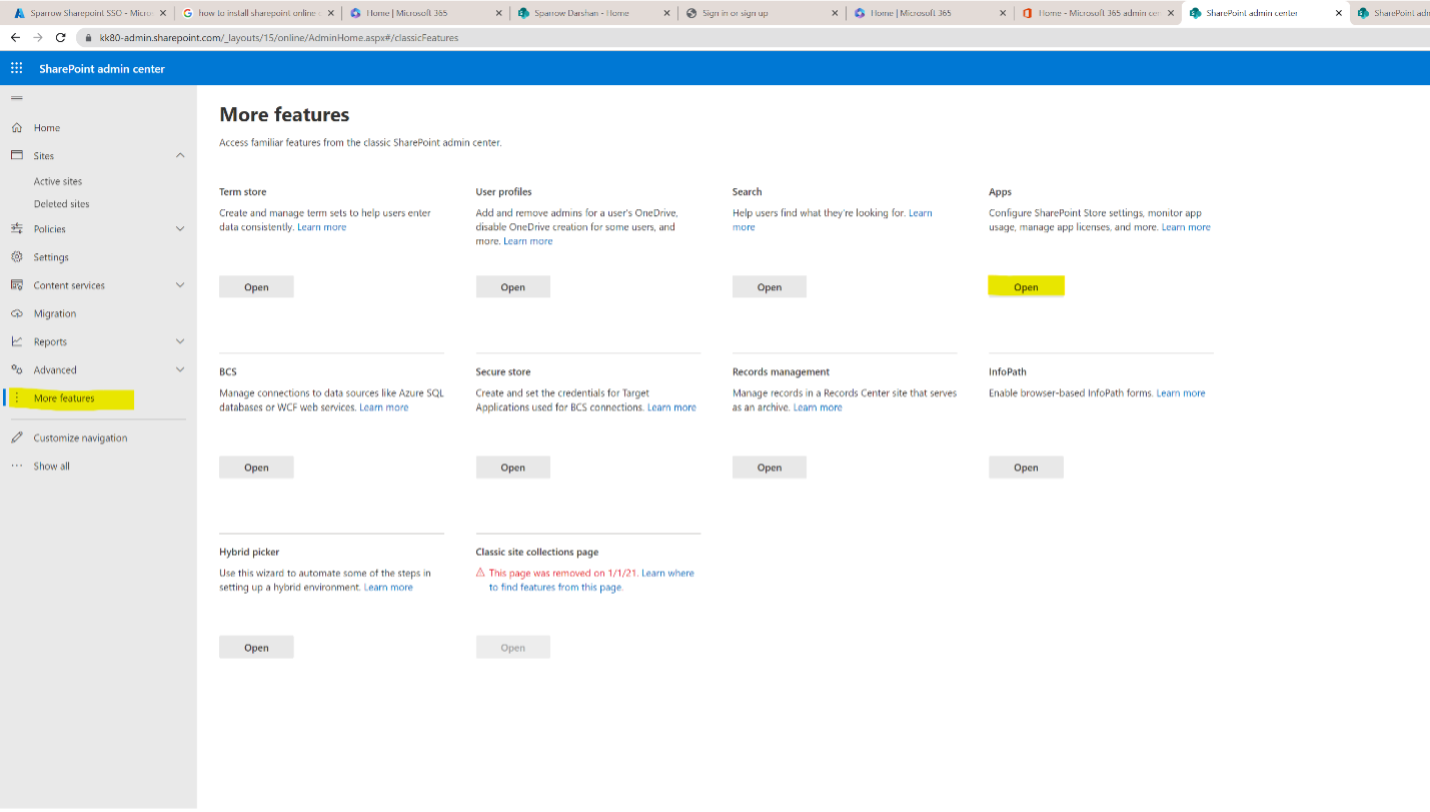Image resolution: width=1430 pixels, height=812 pixels.
Task: Open the highlighted Apps feature
Action: point(1026,286)
